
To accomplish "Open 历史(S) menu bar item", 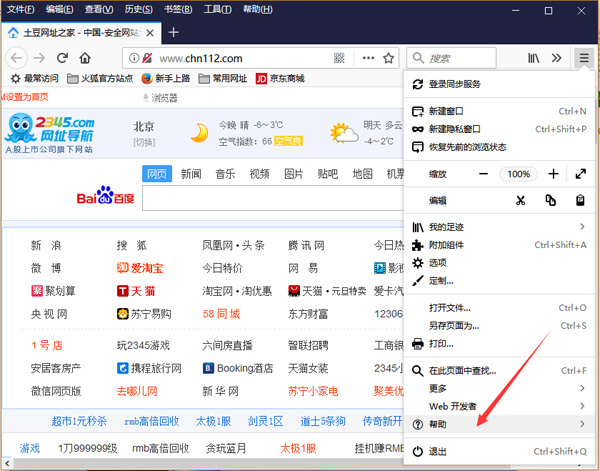I will pos(139,10).
